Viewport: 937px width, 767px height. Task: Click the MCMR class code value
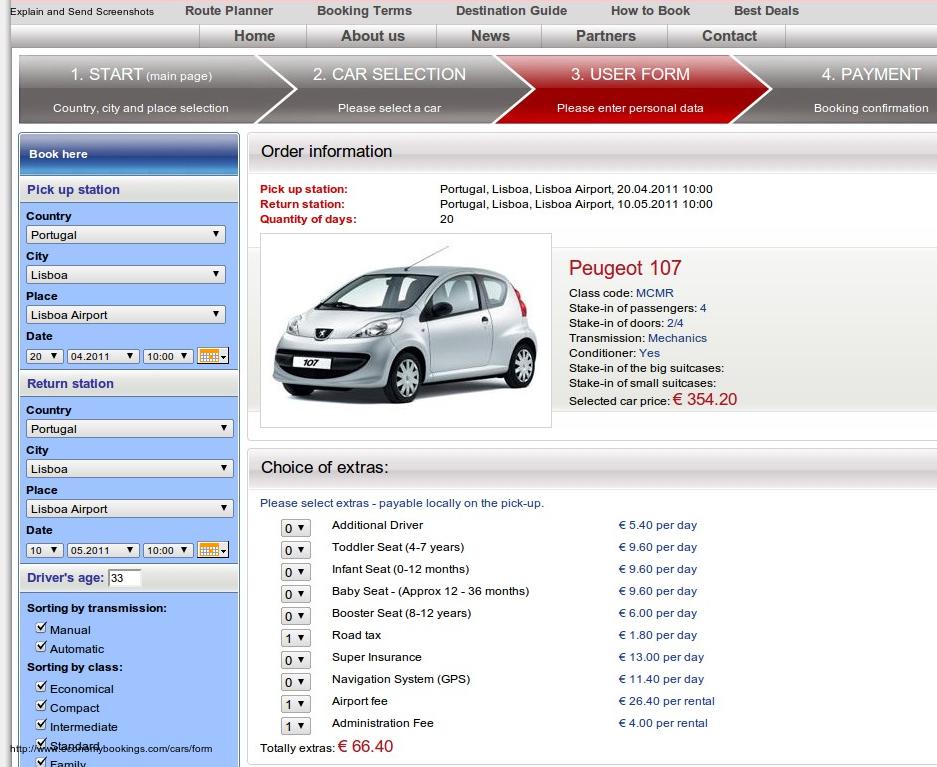point(654,293)
